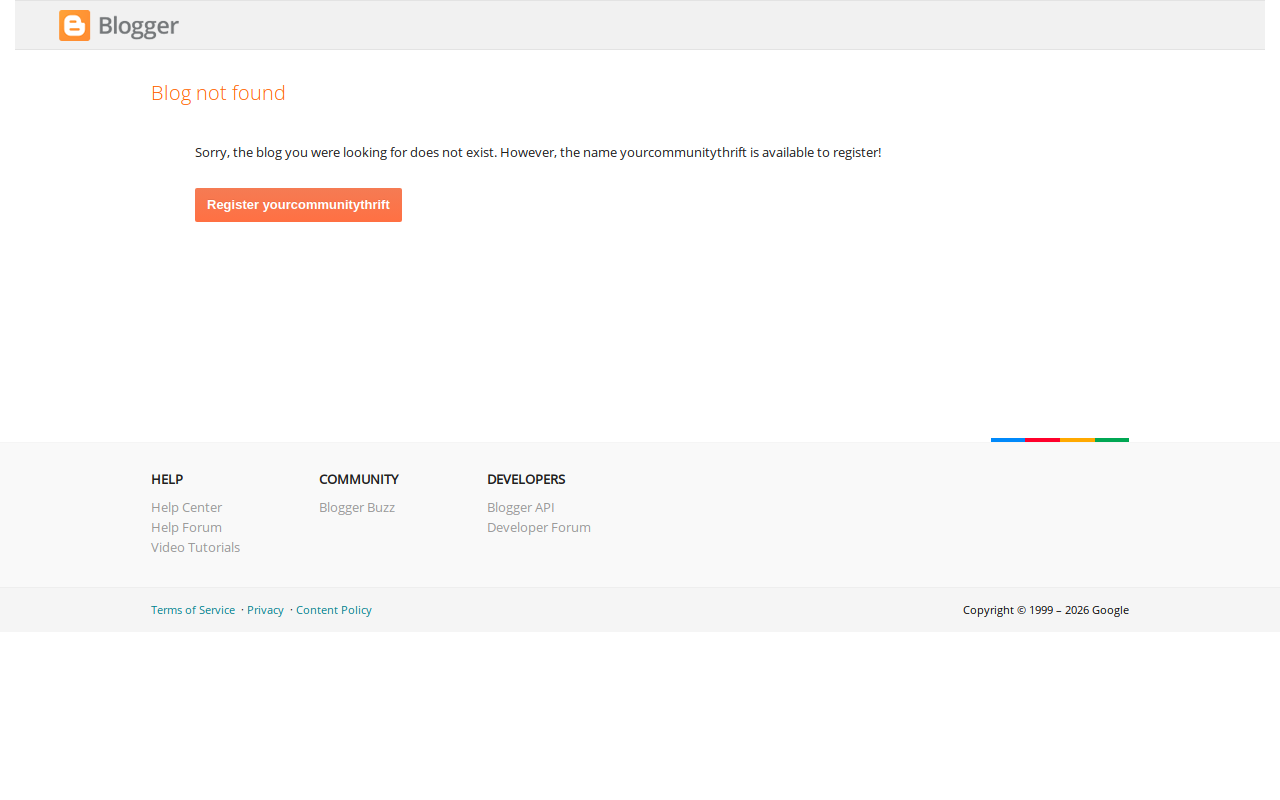Open Video Tutorials in the footer

pos(196,547)
